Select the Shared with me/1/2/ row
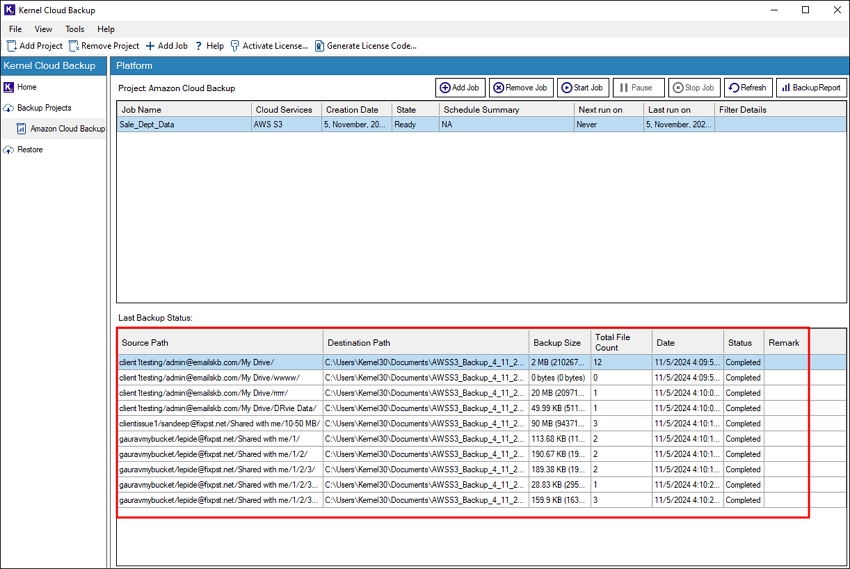The width and height of the screenshot is (850, 569). 481,454
